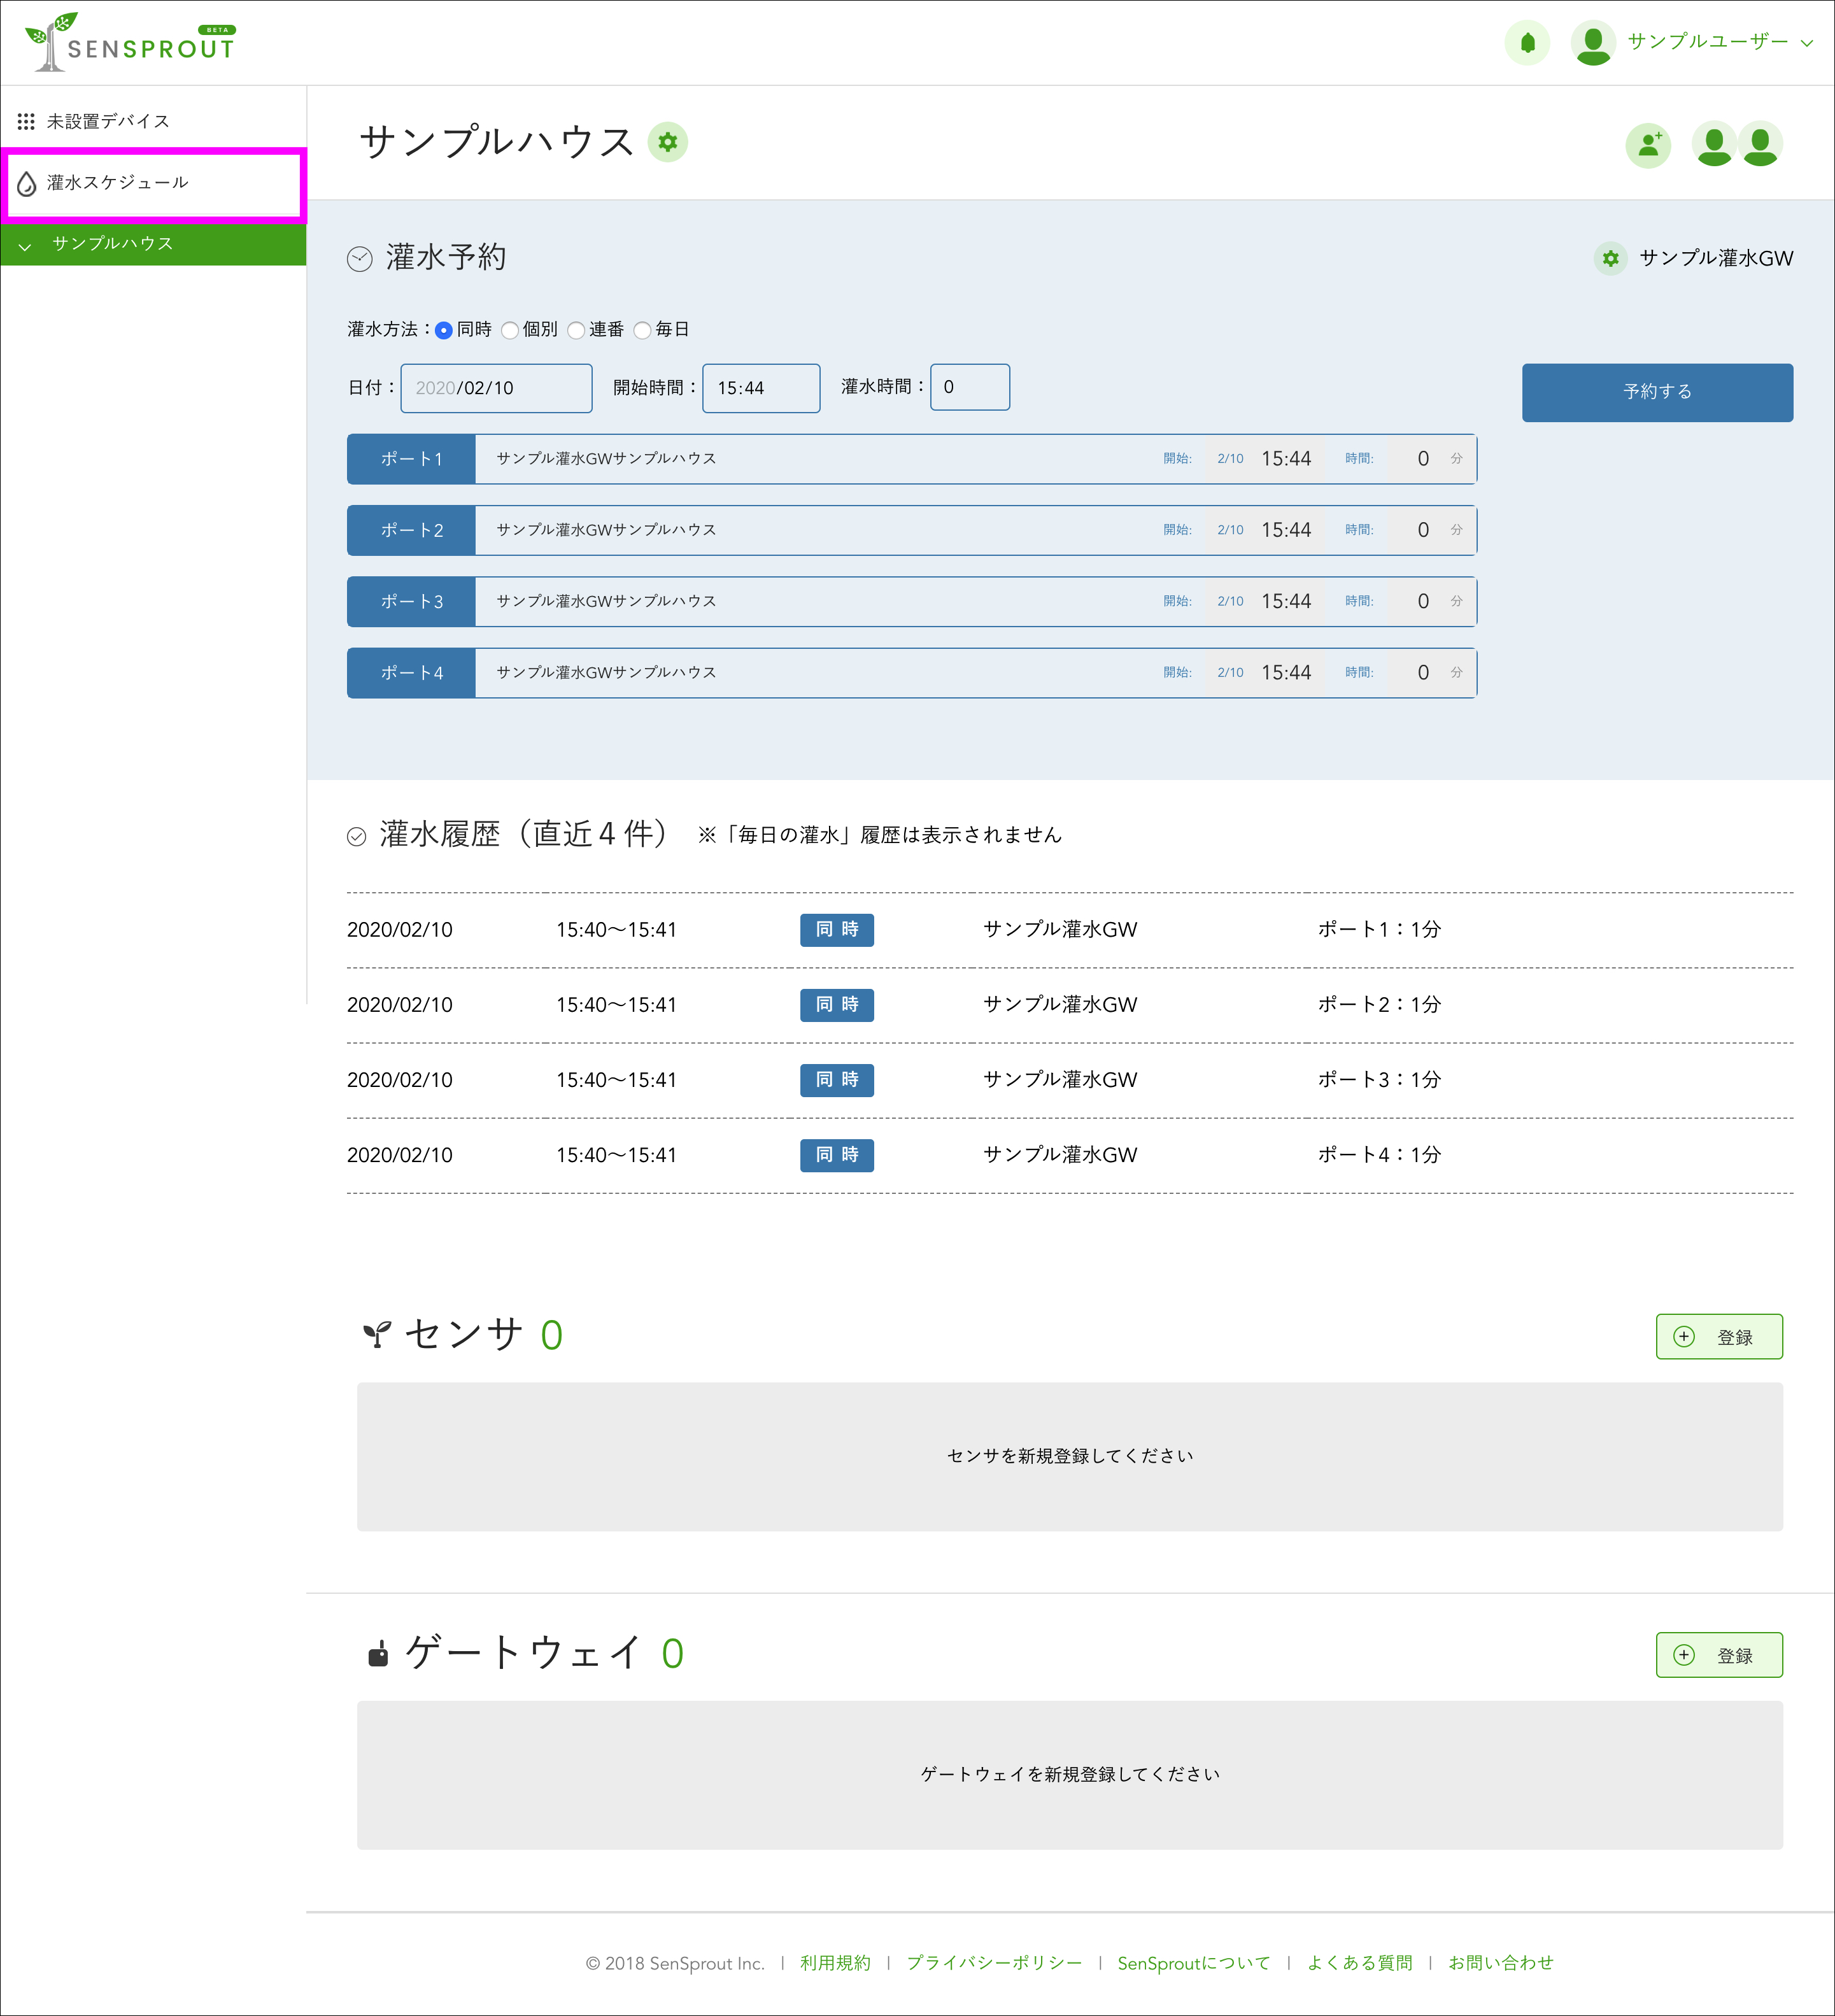This screenshot has width=1835, height=2016.
Task: Click the add member icon
Action: pos(1648,145)
